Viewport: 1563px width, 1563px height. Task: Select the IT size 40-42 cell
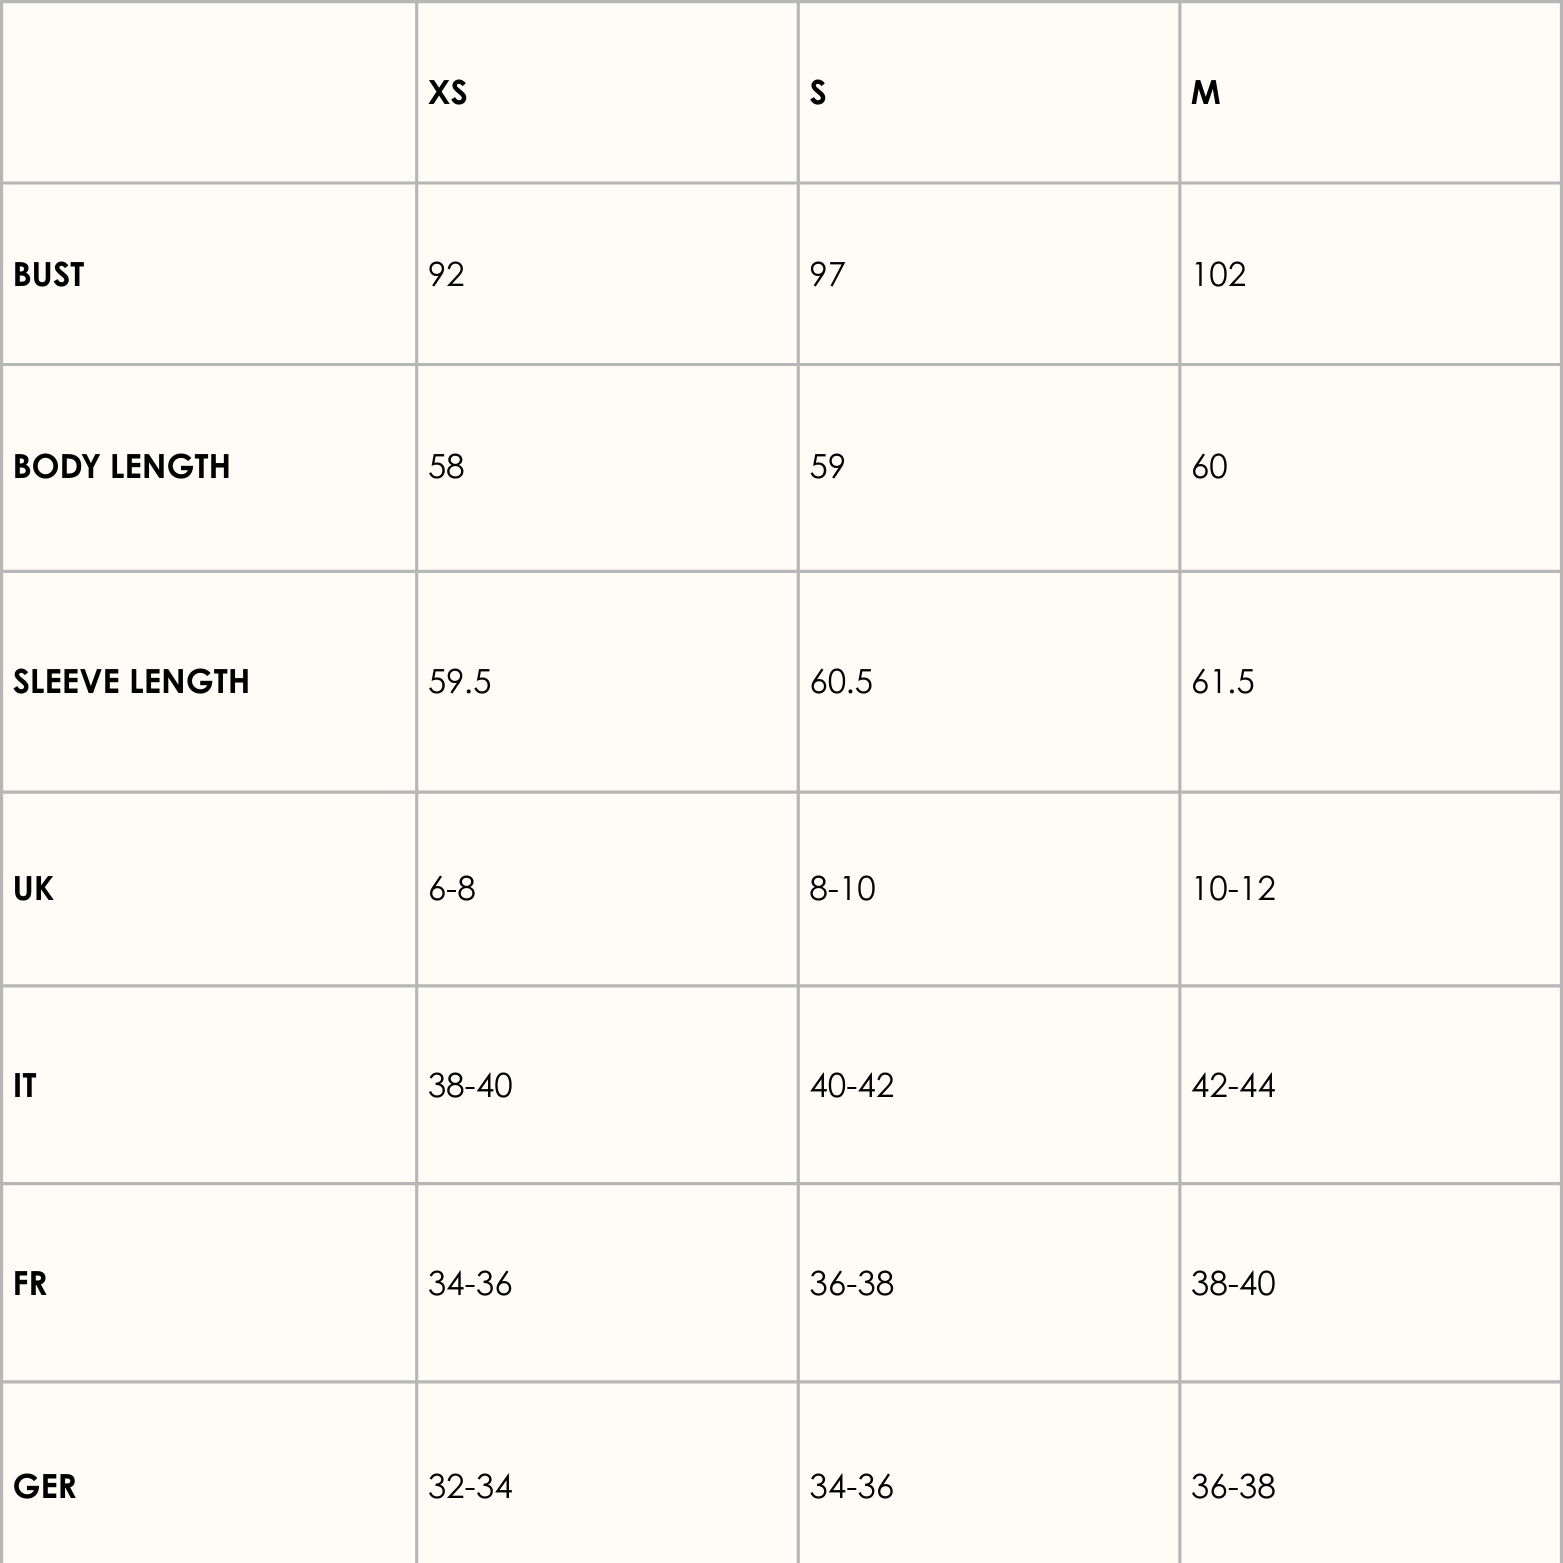(852, 1086)
